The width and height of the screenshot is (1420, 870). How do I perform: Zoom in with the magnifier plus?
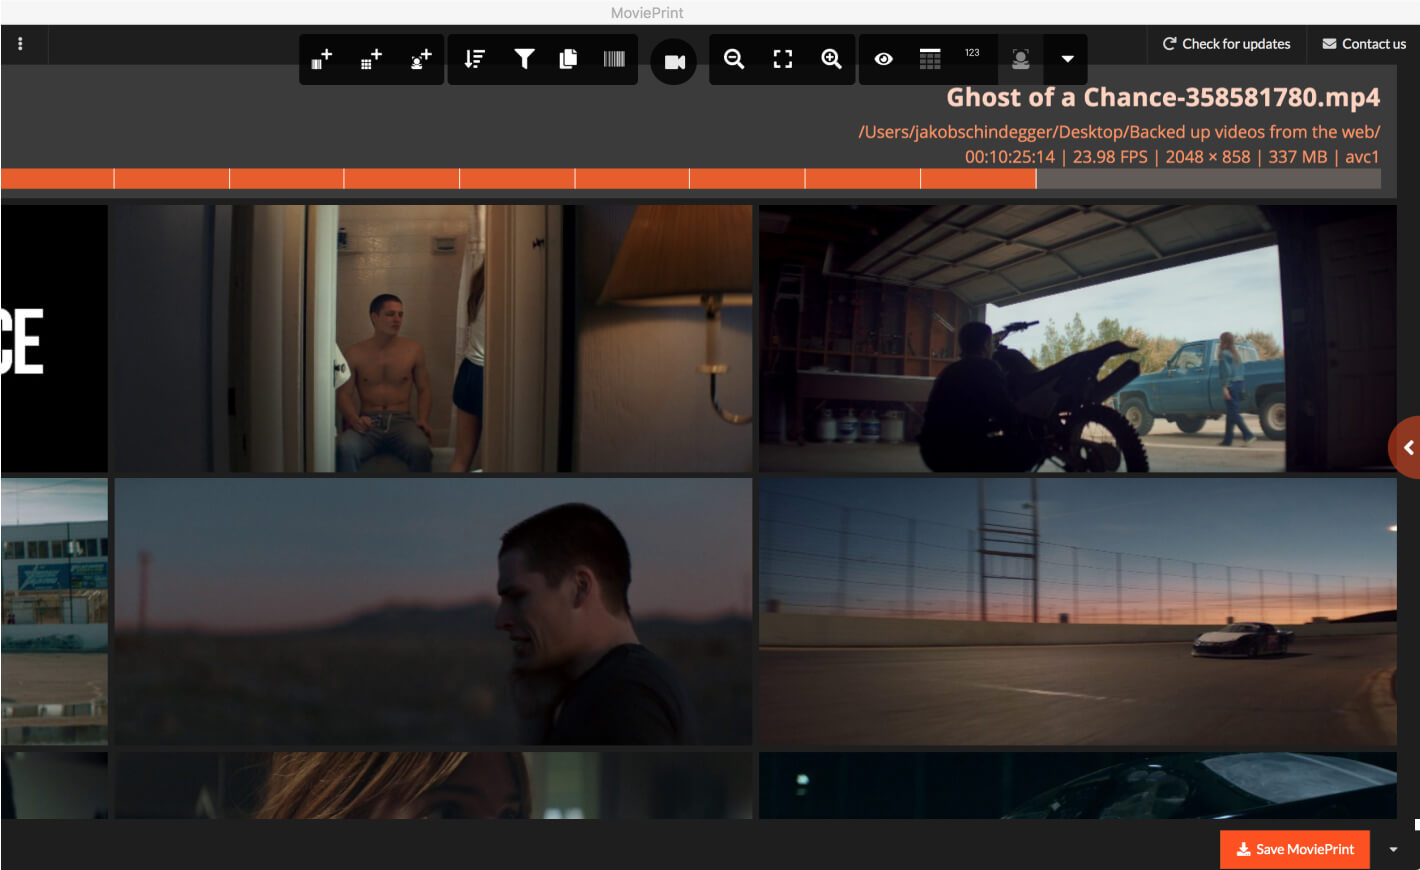[x=831, y=59]
